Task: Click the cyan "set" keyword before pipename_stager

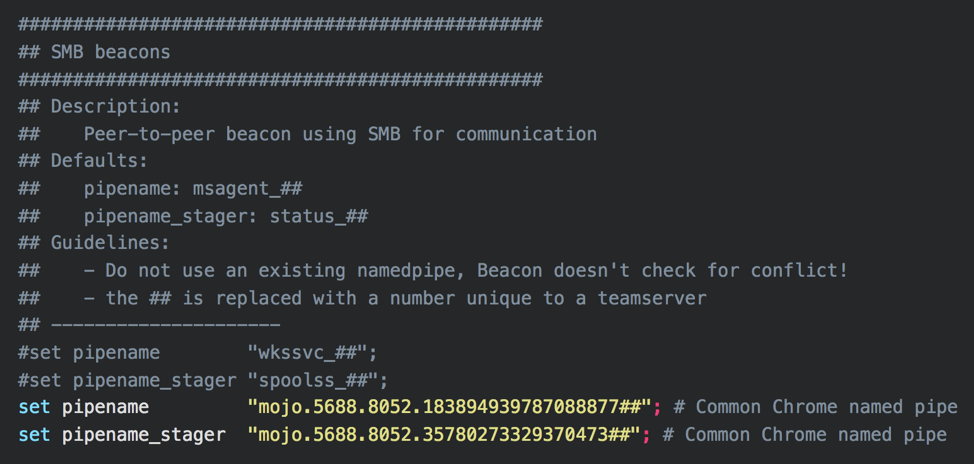Action: coord(34,434)
